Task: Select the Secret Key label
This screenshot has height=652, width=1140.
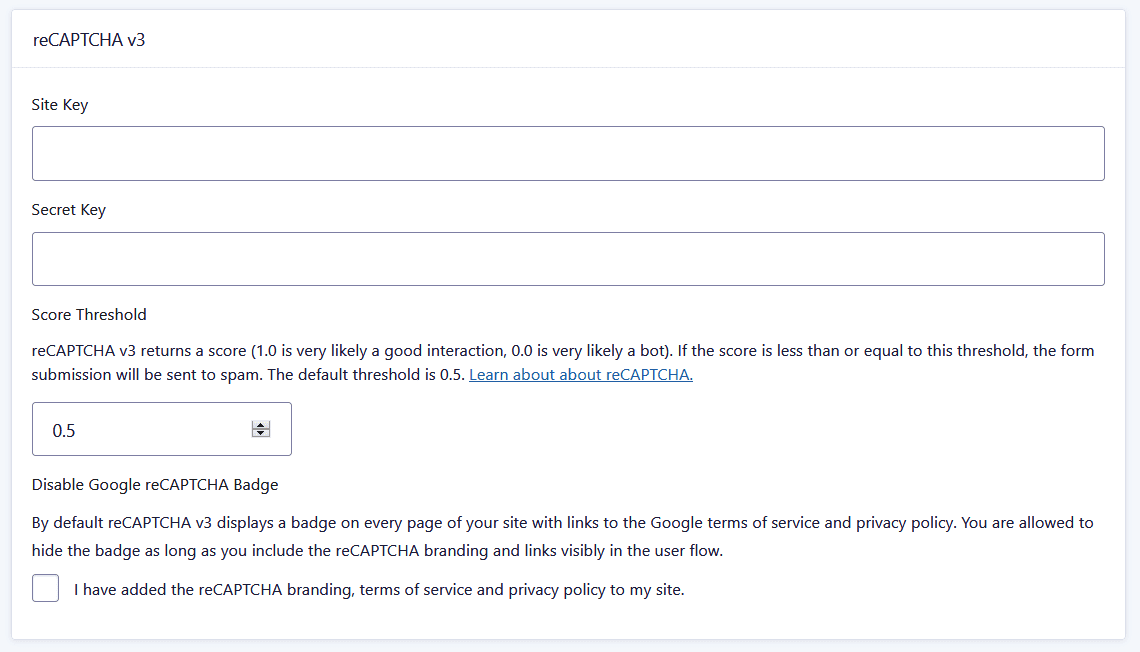Action: coord(66,209)
